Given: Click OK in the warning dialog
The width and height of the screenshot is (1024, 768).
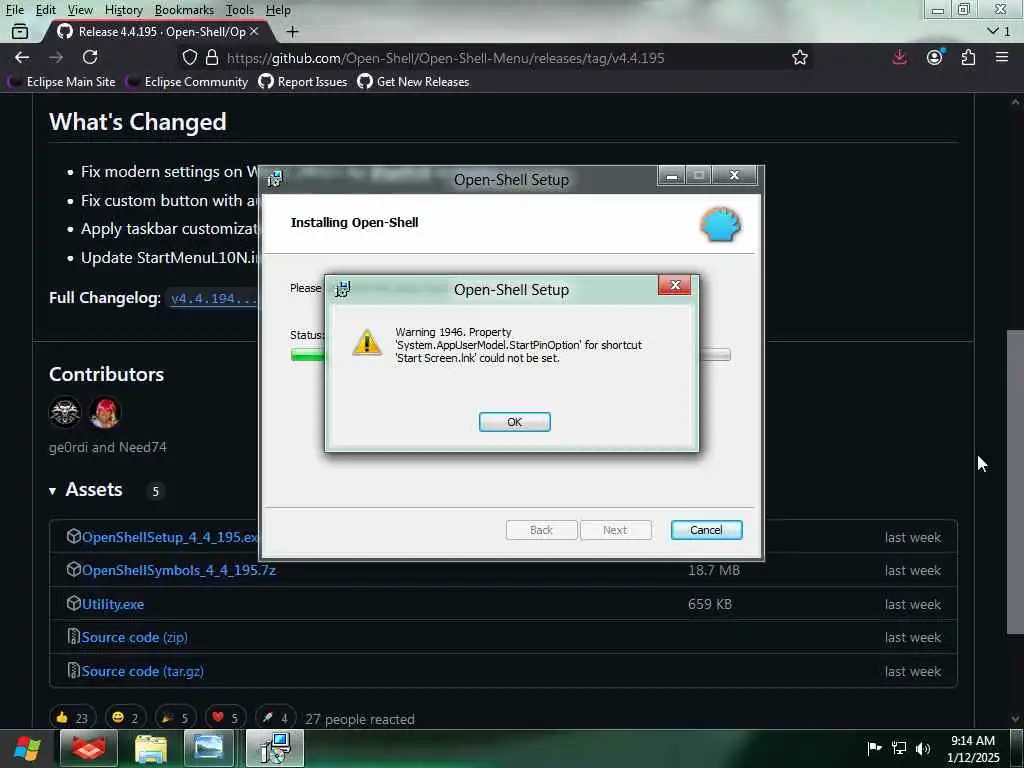Looking at the screenshot, I should click(514, 422).
